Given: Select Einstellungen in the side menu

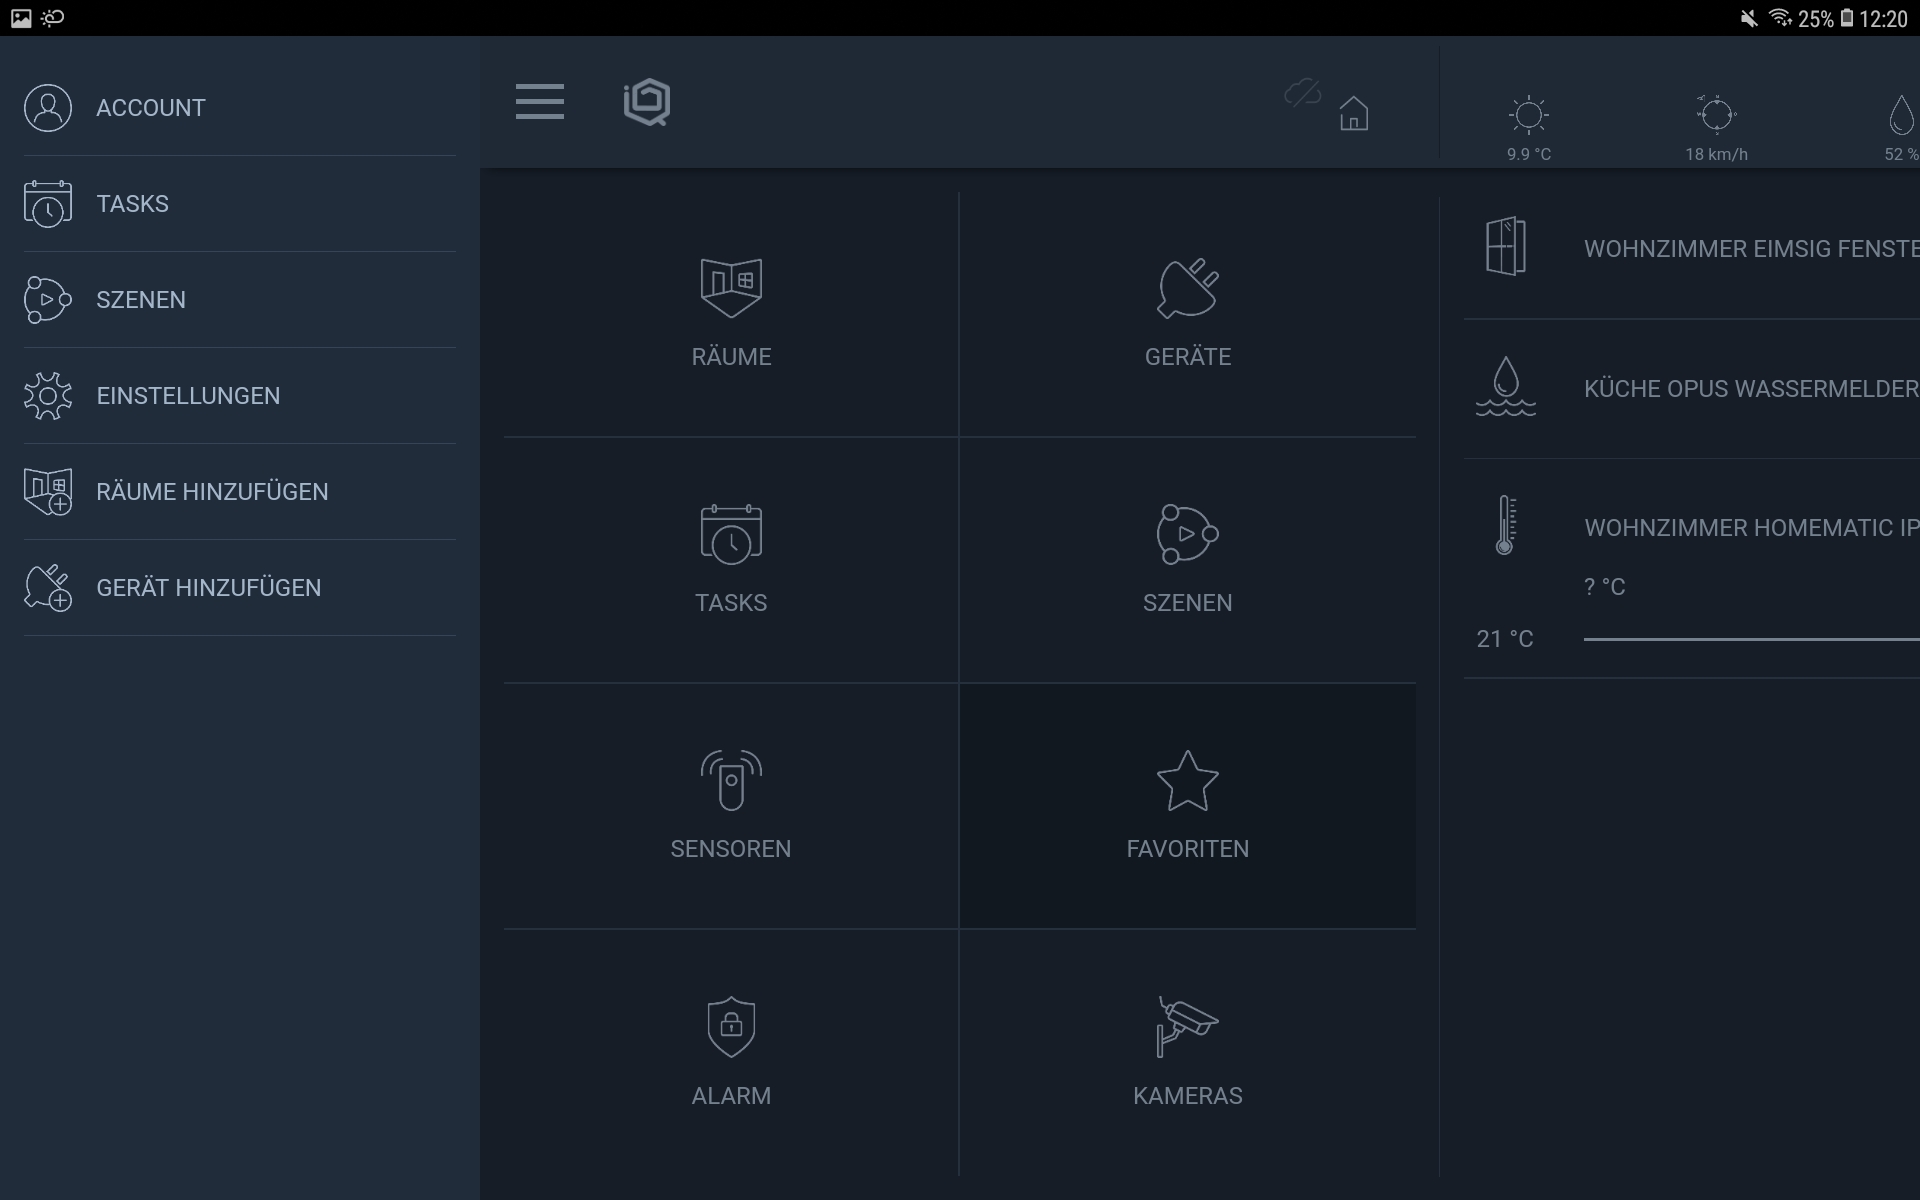Looking at the screenshot, I should tap(188, 396).
